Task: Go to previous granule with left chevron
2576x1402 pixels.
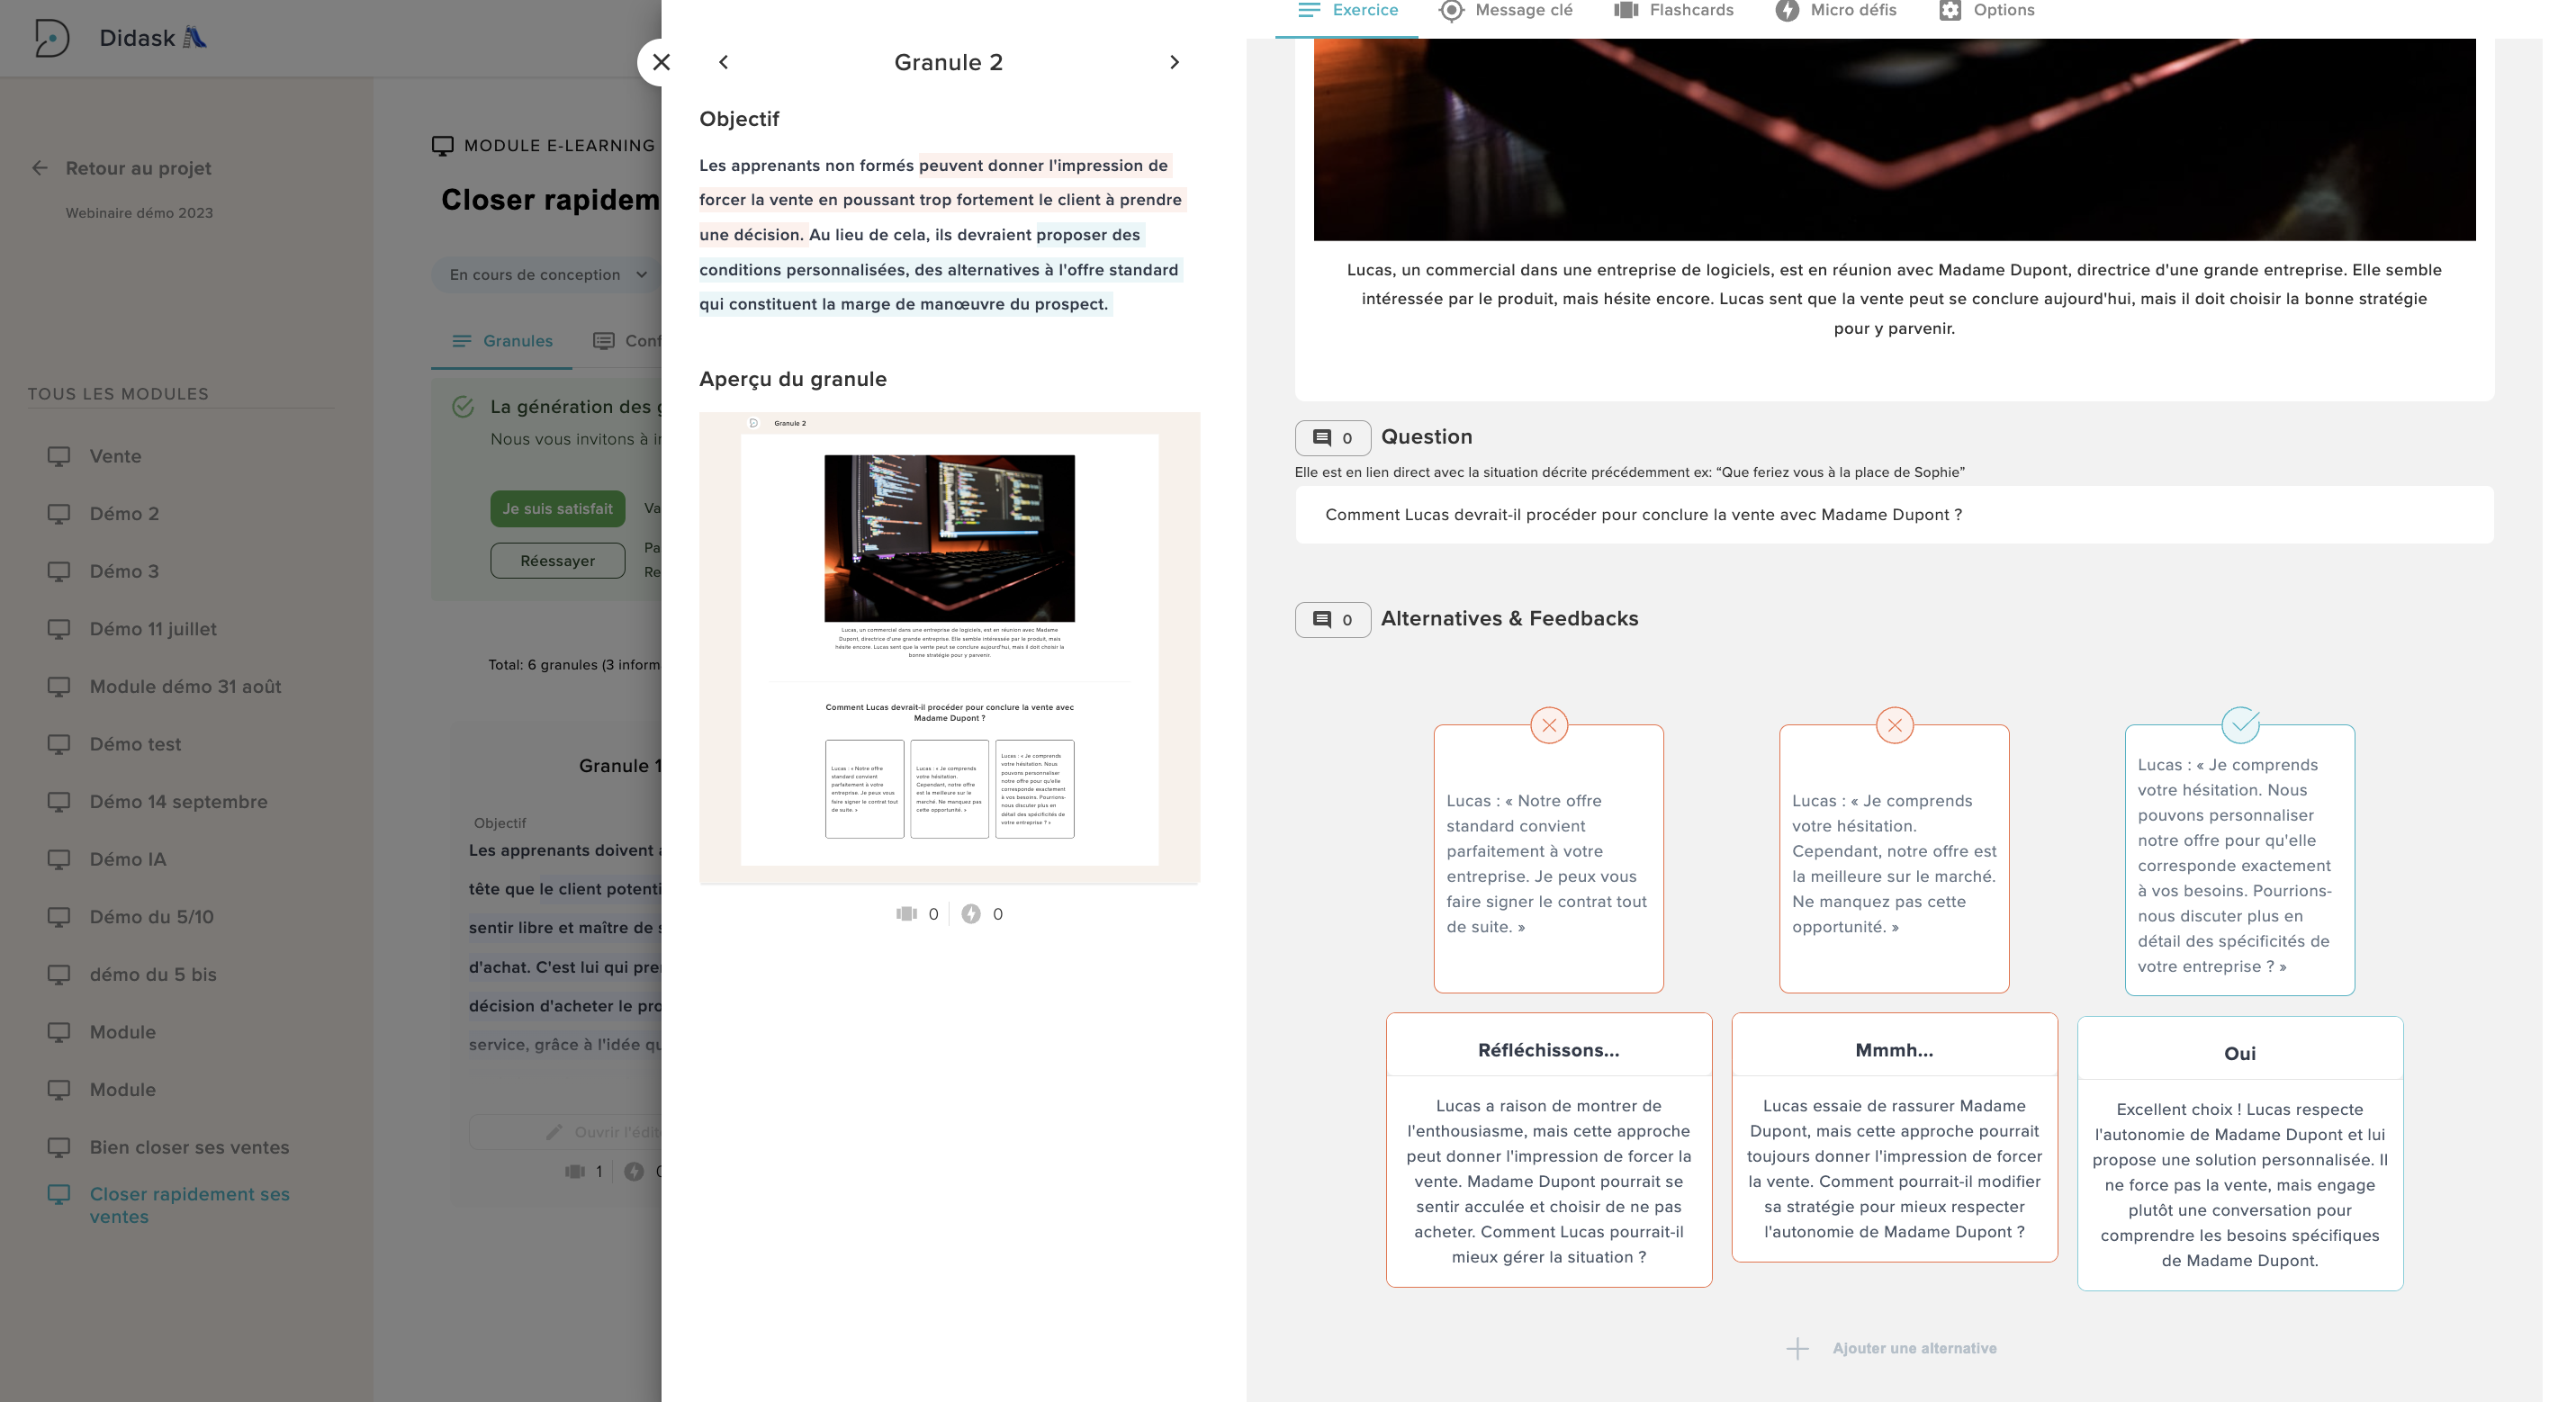Action: (723, 62)
